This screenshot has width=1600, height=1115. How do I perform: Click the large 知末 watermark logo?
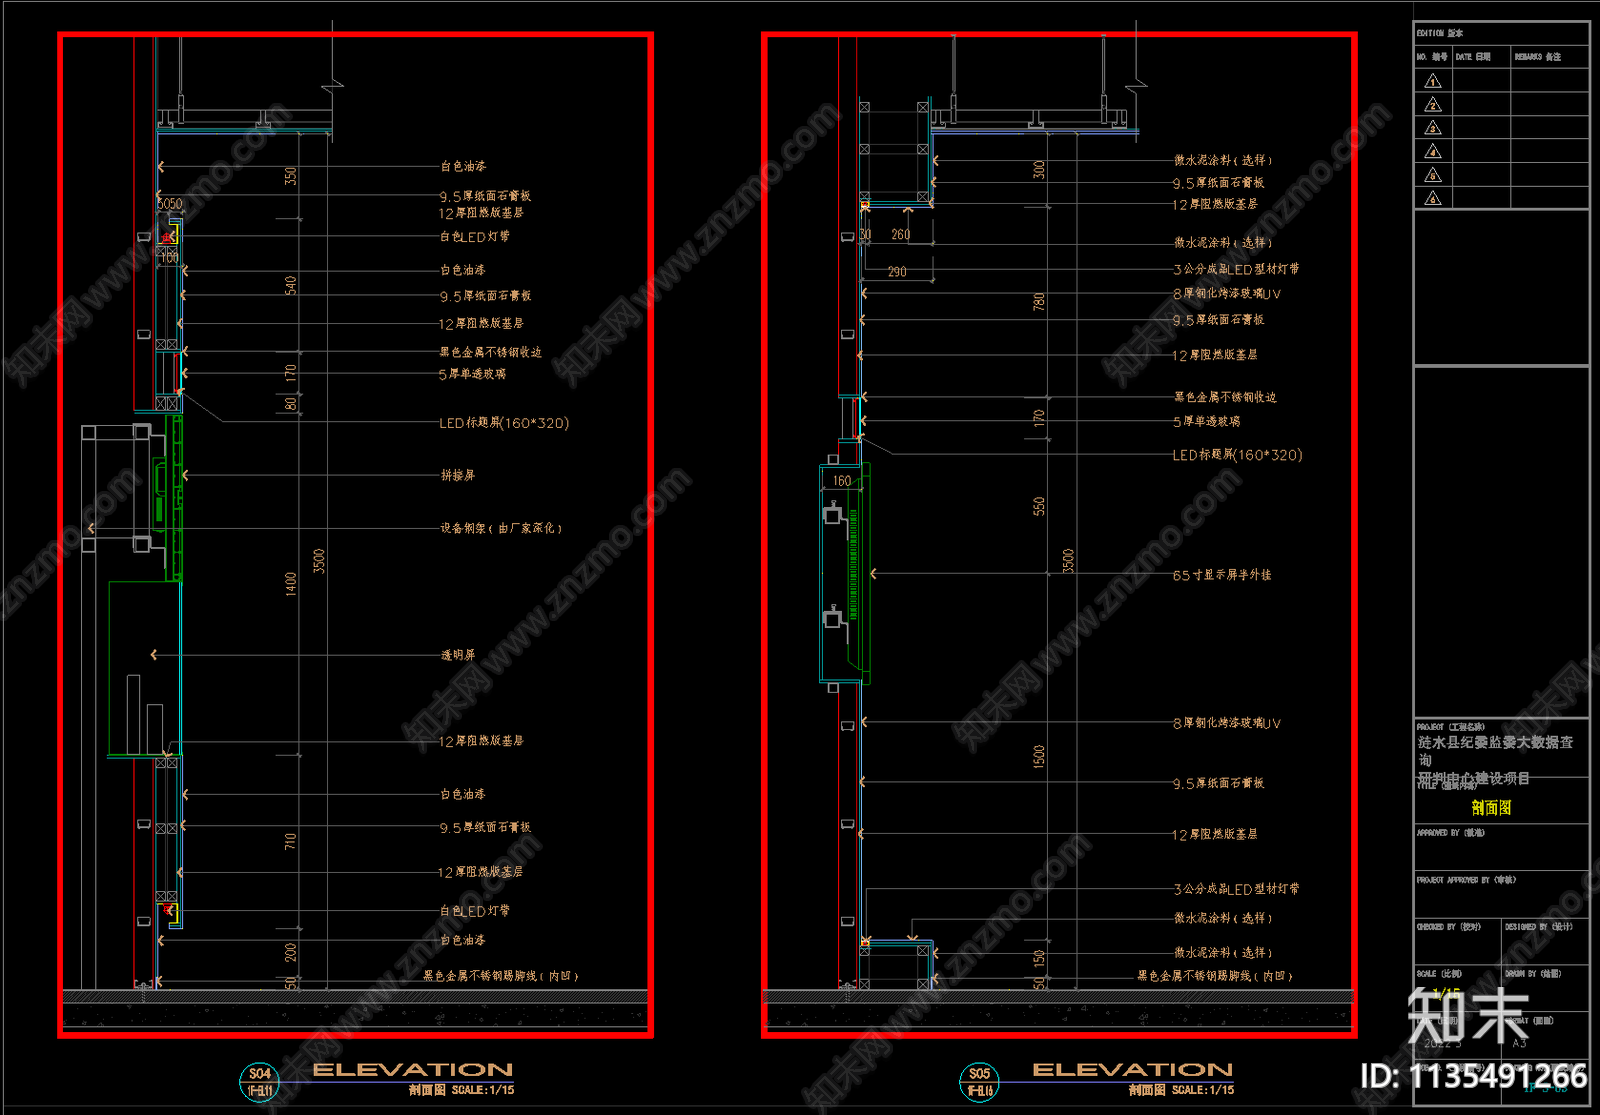point(1468,1014)
